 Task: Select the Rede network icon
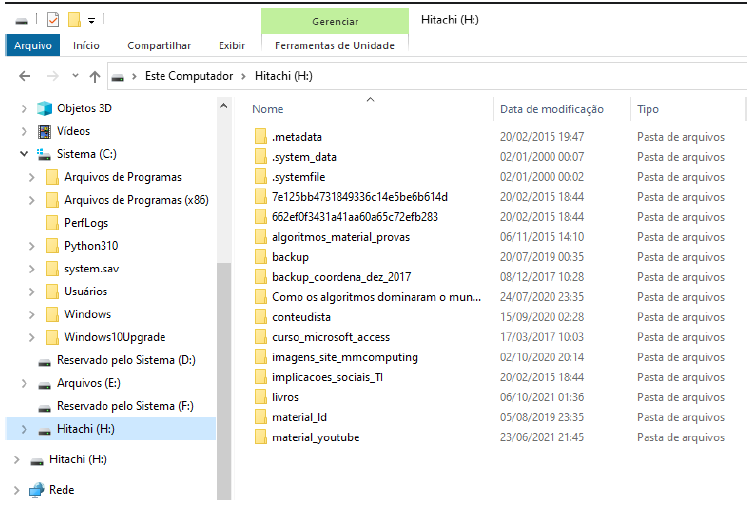36,490
